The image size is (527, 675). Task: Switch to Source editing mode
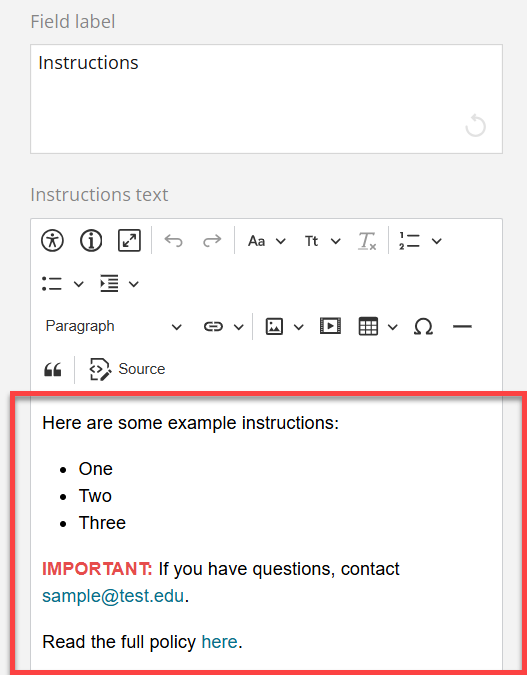[x=127, y=369]
